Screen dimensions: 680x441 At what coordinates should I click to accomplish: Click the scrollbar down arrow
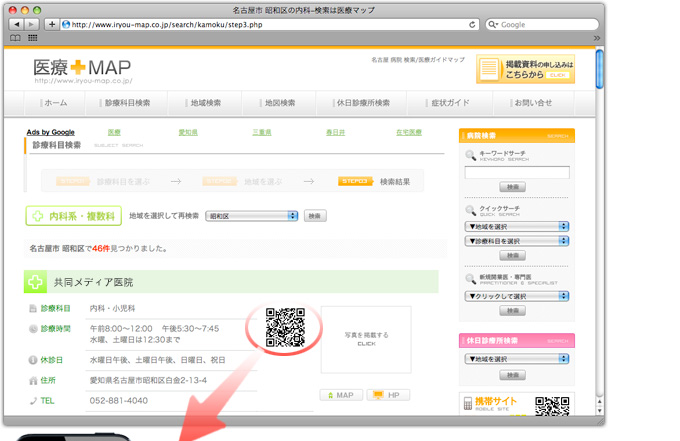coord(599,410)
